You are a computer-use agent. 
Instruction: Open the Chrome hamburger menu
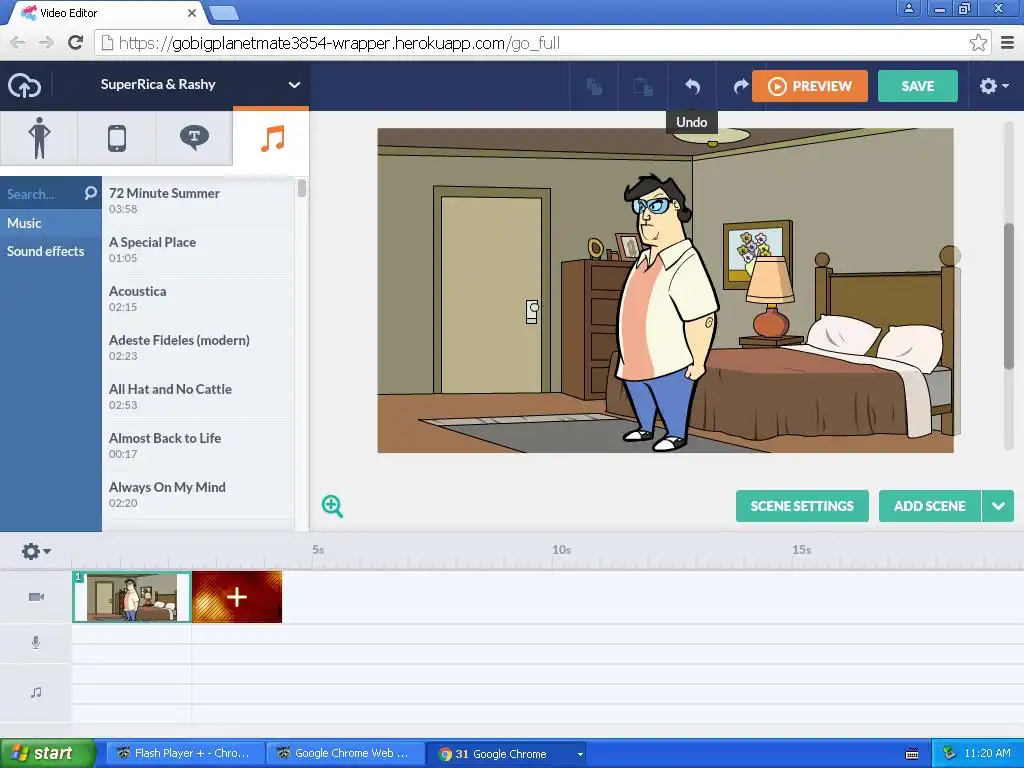[1008, 43]
